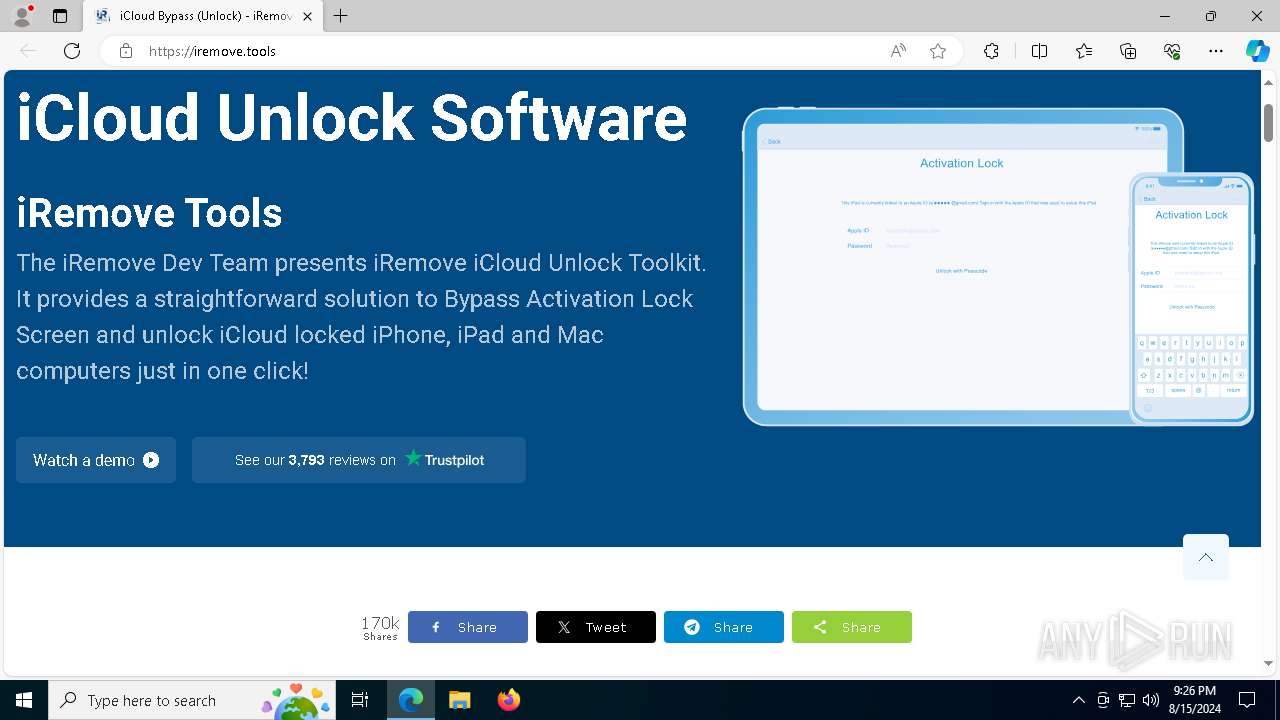
Task: Click the scrollbar down arrow
Action: 1268,663
